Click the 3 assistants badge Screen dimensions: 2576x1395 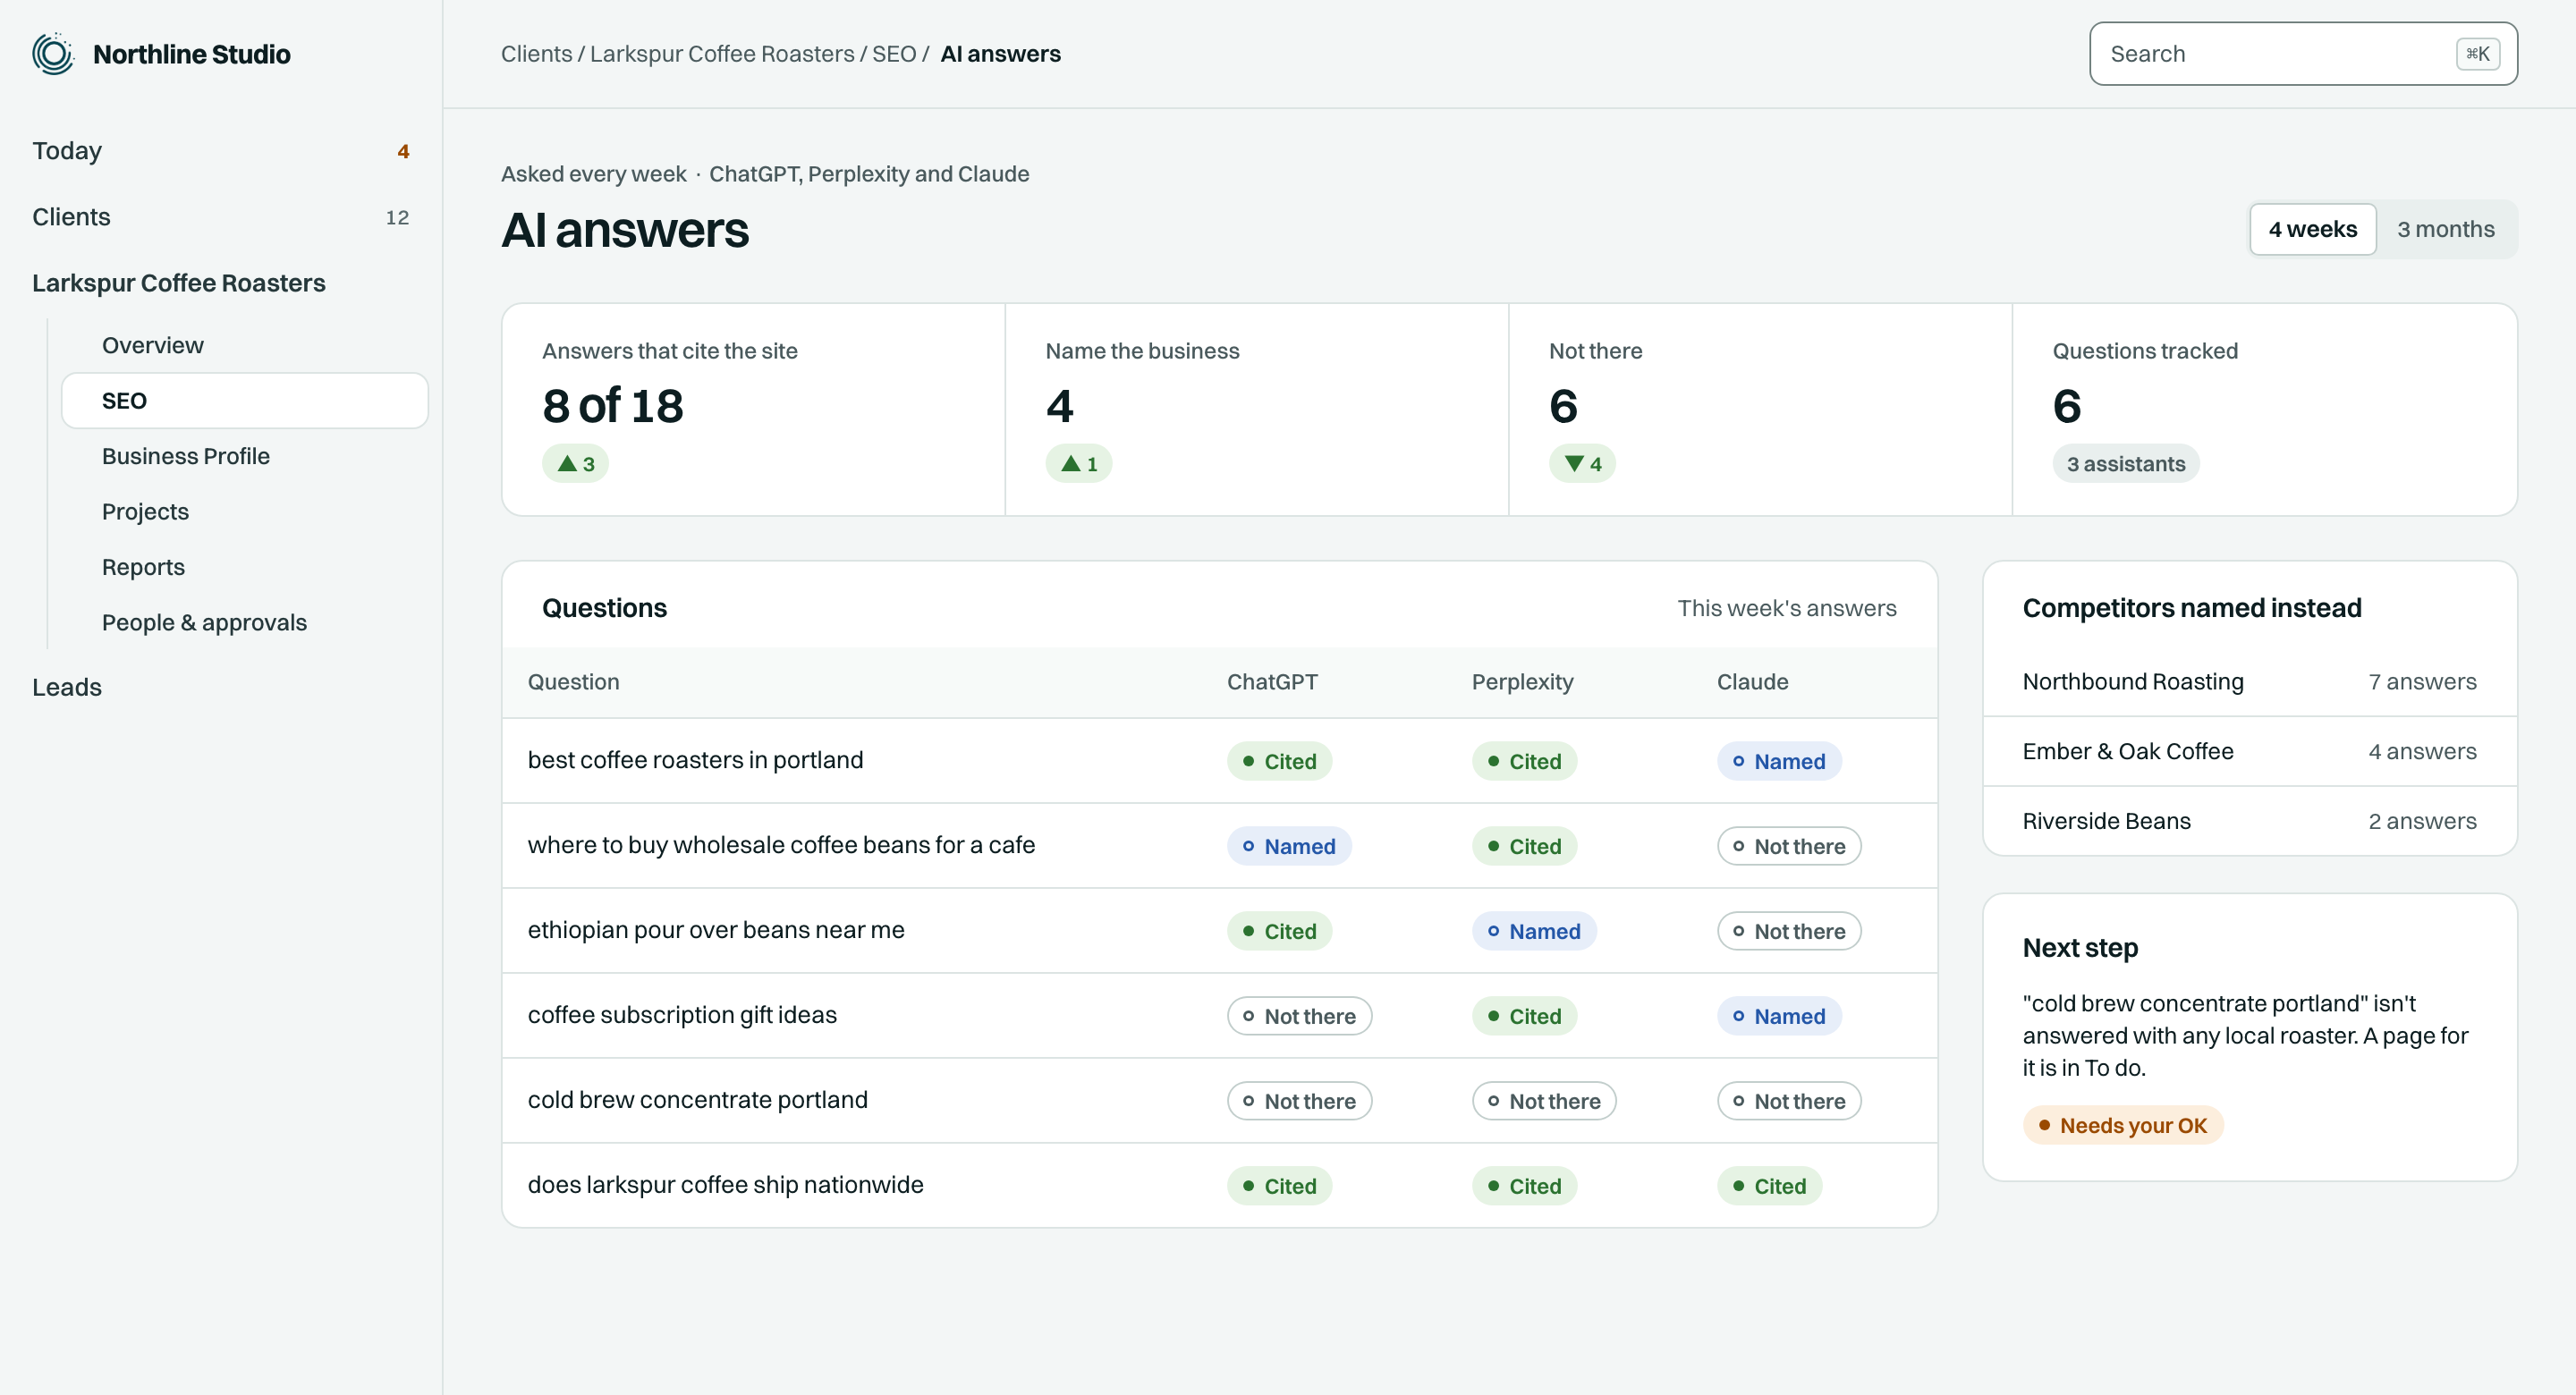pos(2125,464)
